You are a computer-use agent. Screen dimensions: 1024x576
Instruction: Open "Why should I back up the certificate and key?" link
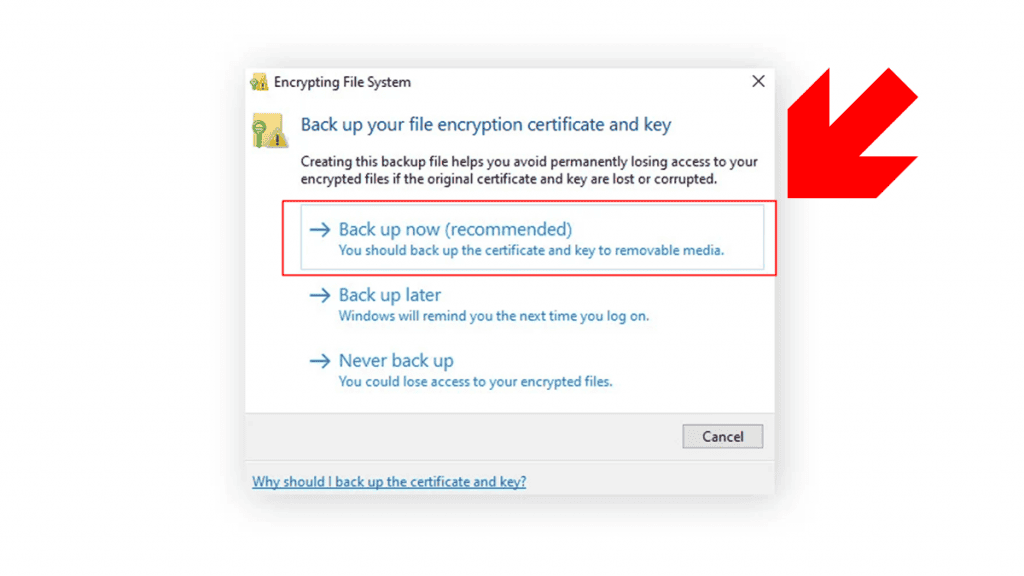tap(389, 482)
